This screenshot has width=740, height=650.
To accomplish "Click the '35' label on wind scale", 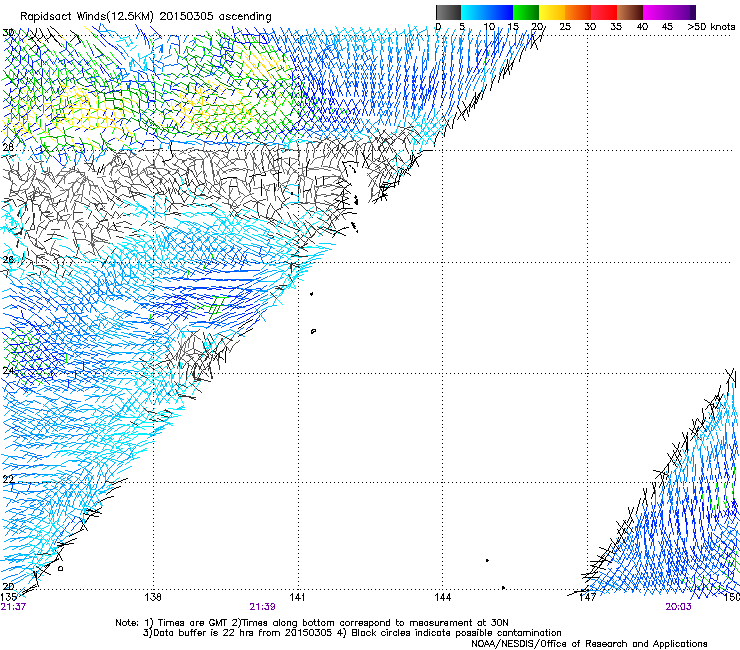I will point(616,27).
